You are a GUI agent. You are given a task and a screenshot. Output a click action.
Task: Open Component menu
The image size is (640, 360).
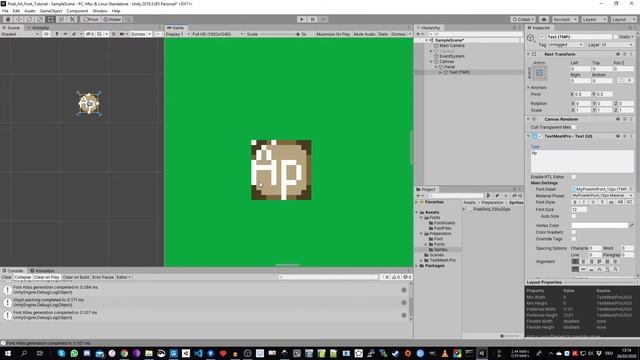77,11
